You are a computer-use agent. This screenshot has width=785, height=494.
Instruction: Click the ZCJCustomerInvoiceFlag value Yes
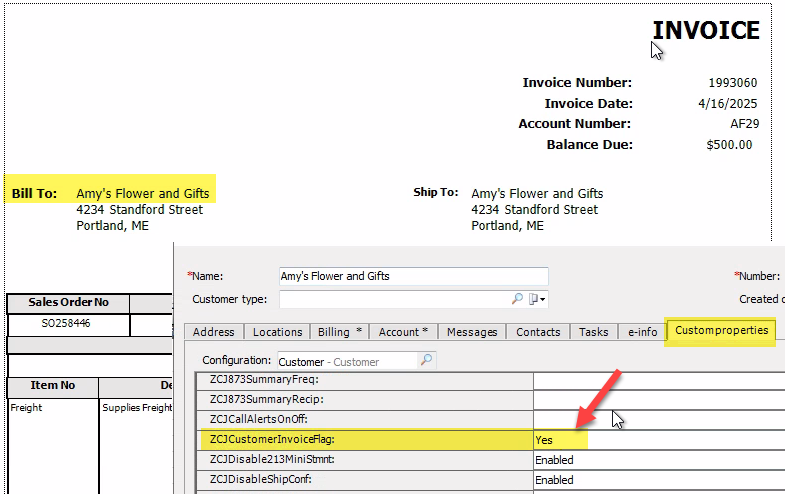click(x=544, y=440)
